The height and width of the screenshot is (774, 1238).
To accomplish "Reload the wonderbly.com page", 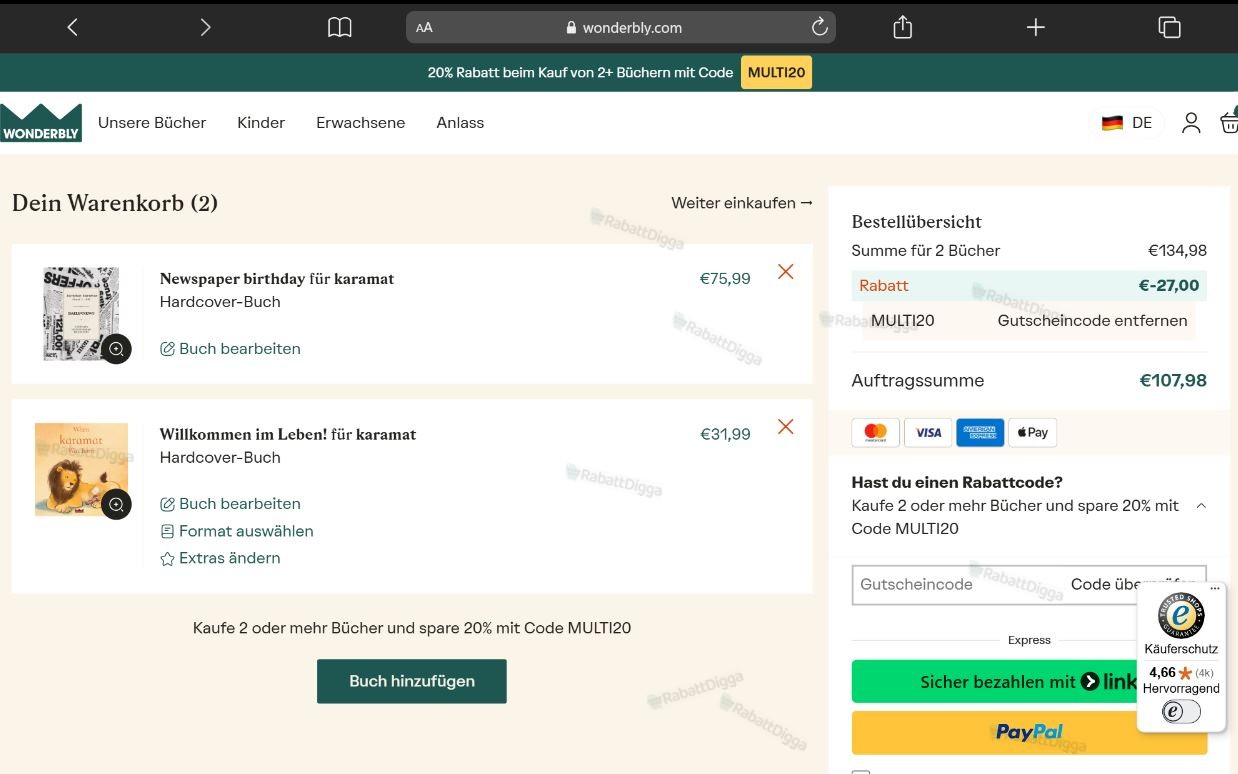I will pos(820,27).
